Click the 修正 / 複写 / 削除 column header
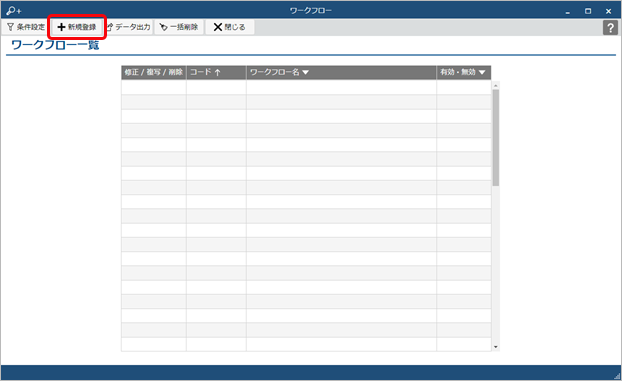The height and width of the screenshot is (381, 622). (x=154, y=72)
